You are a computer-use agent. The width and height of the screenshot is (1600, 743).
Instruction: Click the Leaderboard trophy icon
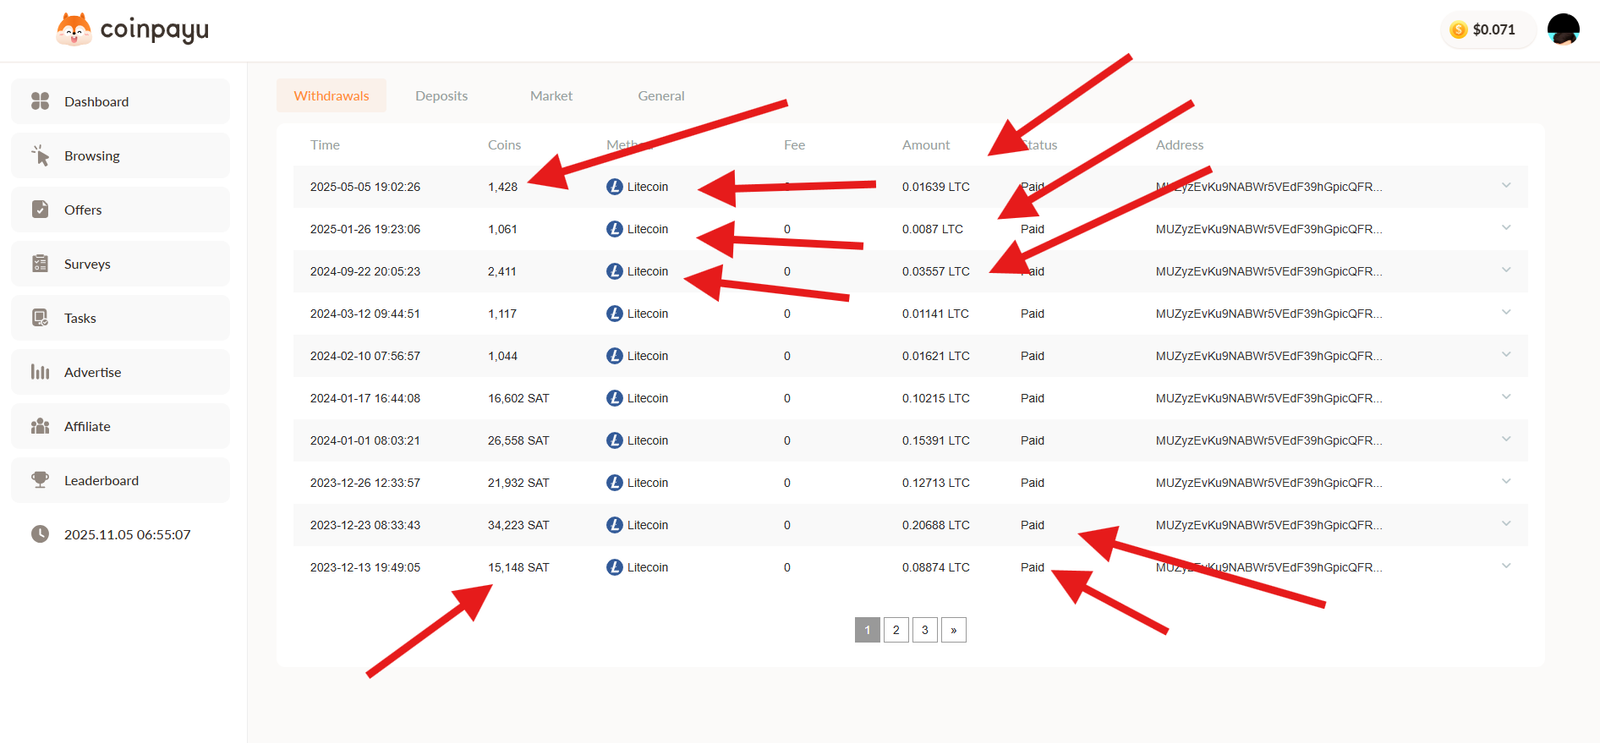[40, 480]
